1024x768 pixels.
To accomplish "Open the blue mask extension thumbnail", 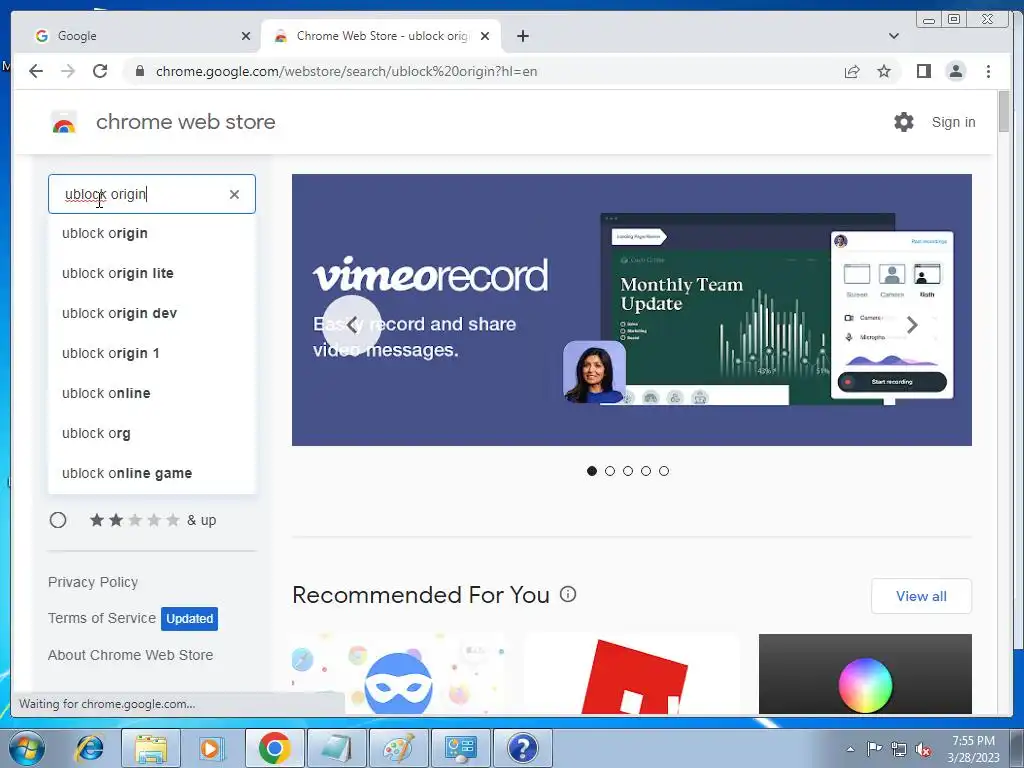I will tap(398, 673).
